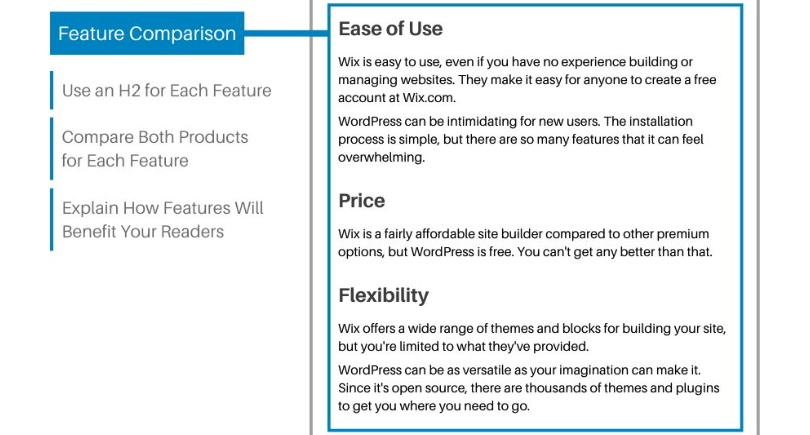Click the Ease of Use heading

click(391, 28)
